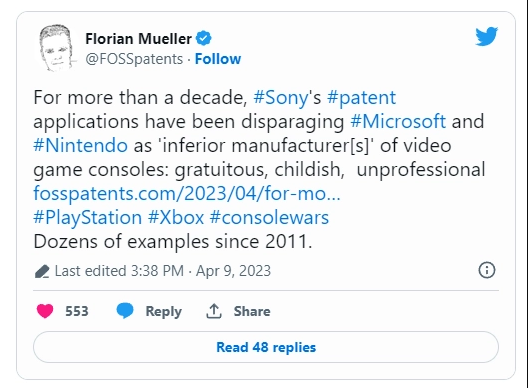Click the reply speech bubble icon
Screen dimensions: 528x388
125,311
